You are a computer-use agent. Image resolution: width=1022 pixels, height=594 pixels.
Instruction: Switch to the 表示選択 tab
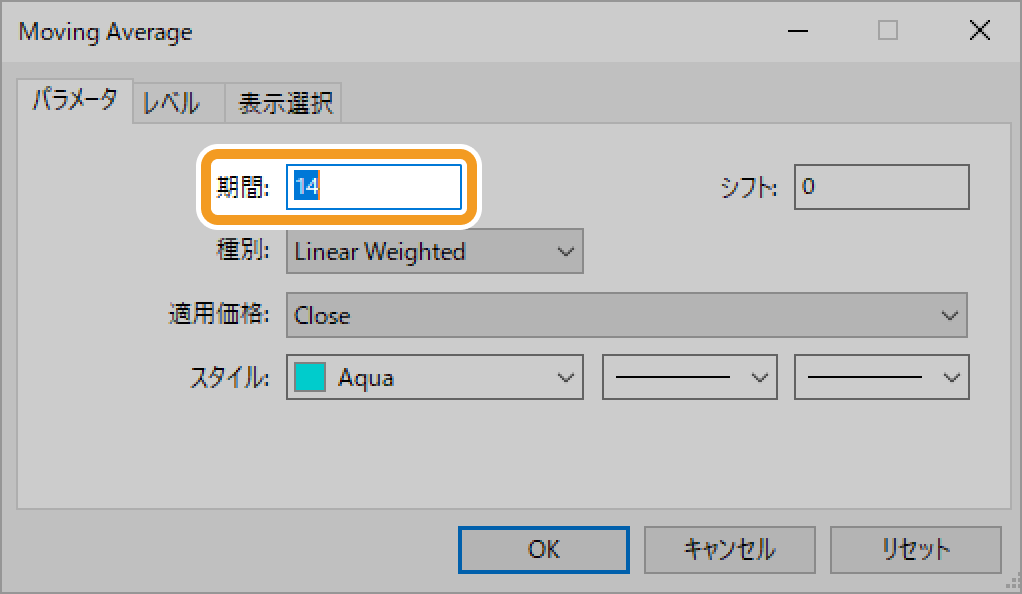click(285, 103)
